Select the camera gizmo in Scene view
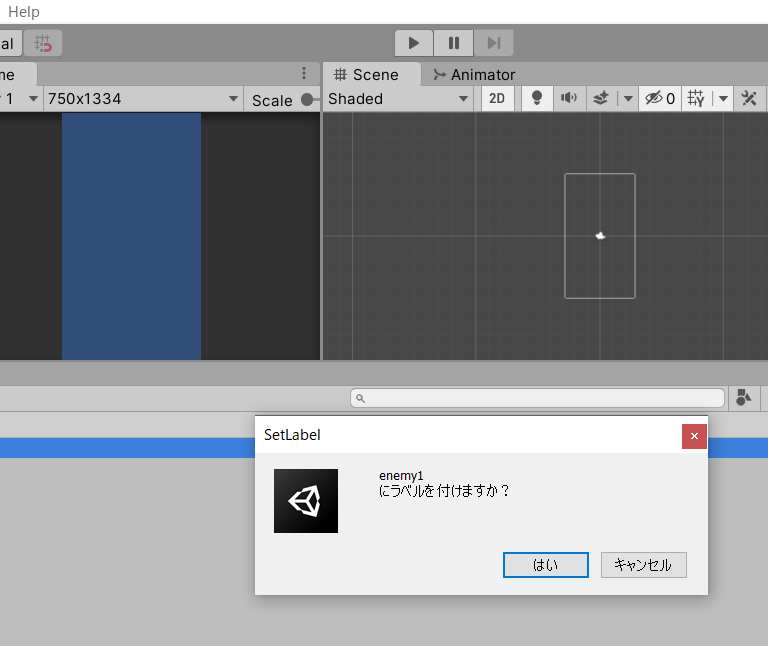This screenshot has height=646, width=768. [600, 236]
